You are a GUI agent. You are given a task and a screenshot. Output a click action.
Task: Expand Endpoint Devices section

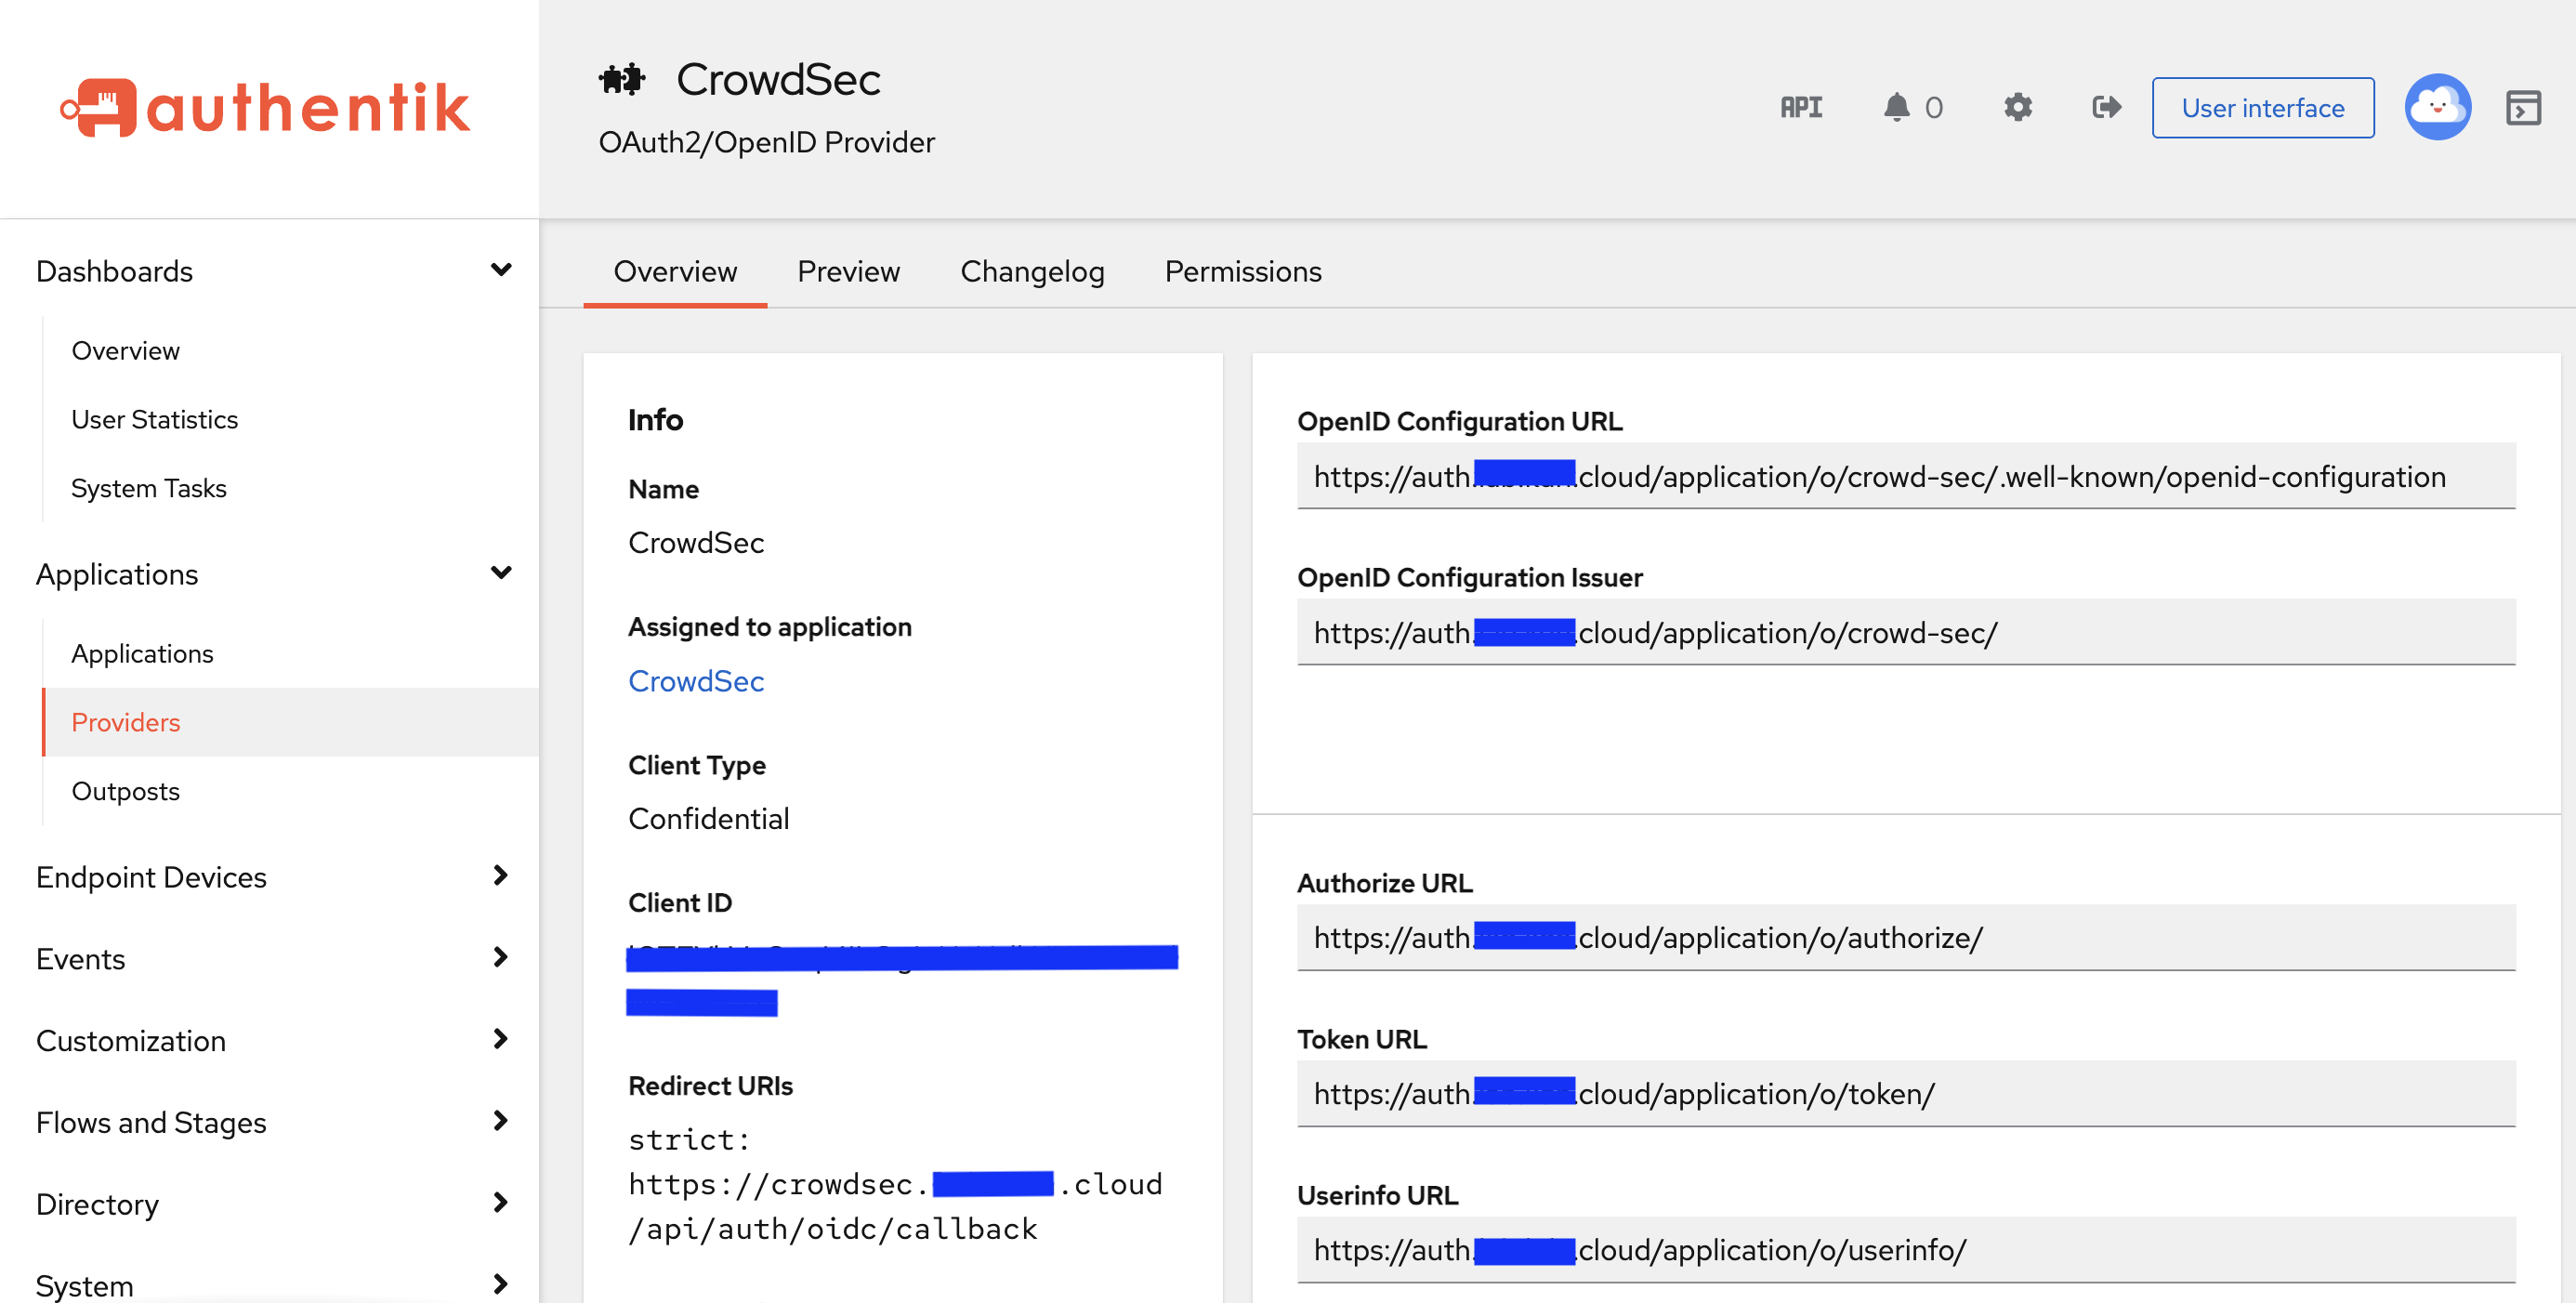coord(501,876)
